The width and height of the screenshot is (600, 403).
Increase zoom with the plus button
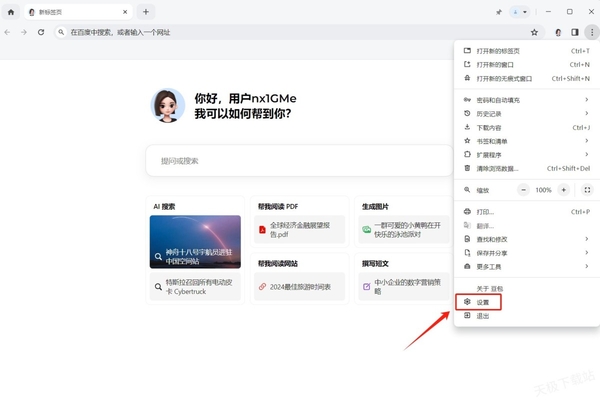(564, 190)
